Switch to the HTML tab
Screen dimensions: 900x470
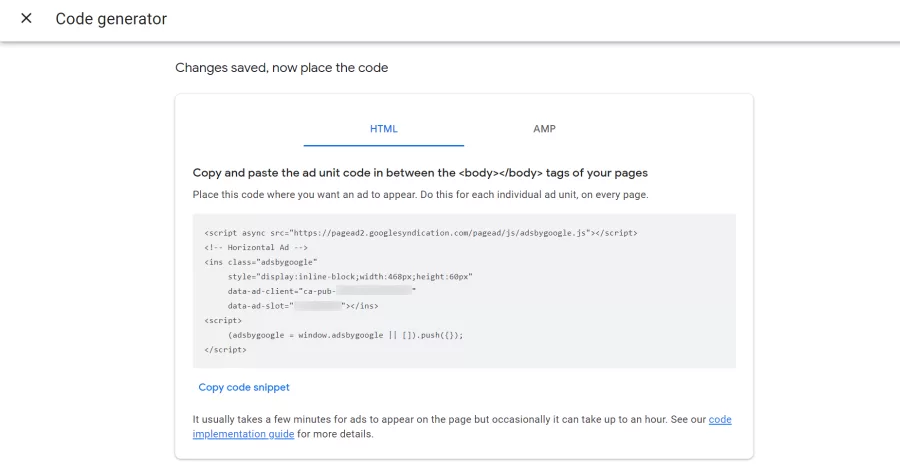point(383,129)
